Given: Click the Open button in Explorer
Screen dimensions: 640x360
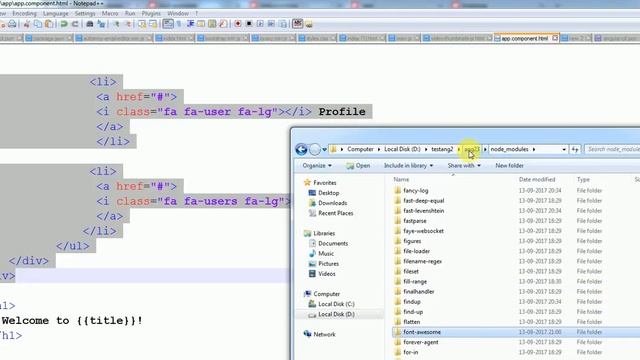Looking at the screenshot, I should (x=358, y=166).
